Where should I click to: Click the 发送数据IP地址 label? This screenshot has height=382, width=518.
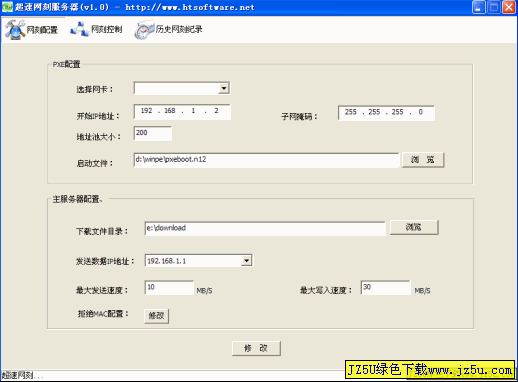pyautogui.click(x=105, y=261)
